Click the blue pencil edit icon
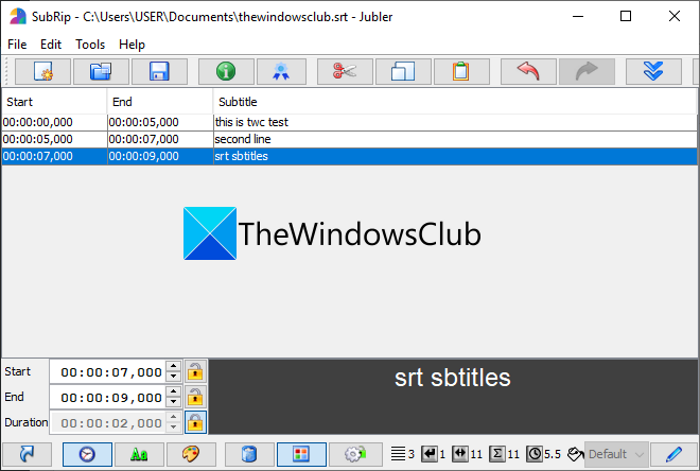Screen dimensions: 700x471 click(674, 454)
